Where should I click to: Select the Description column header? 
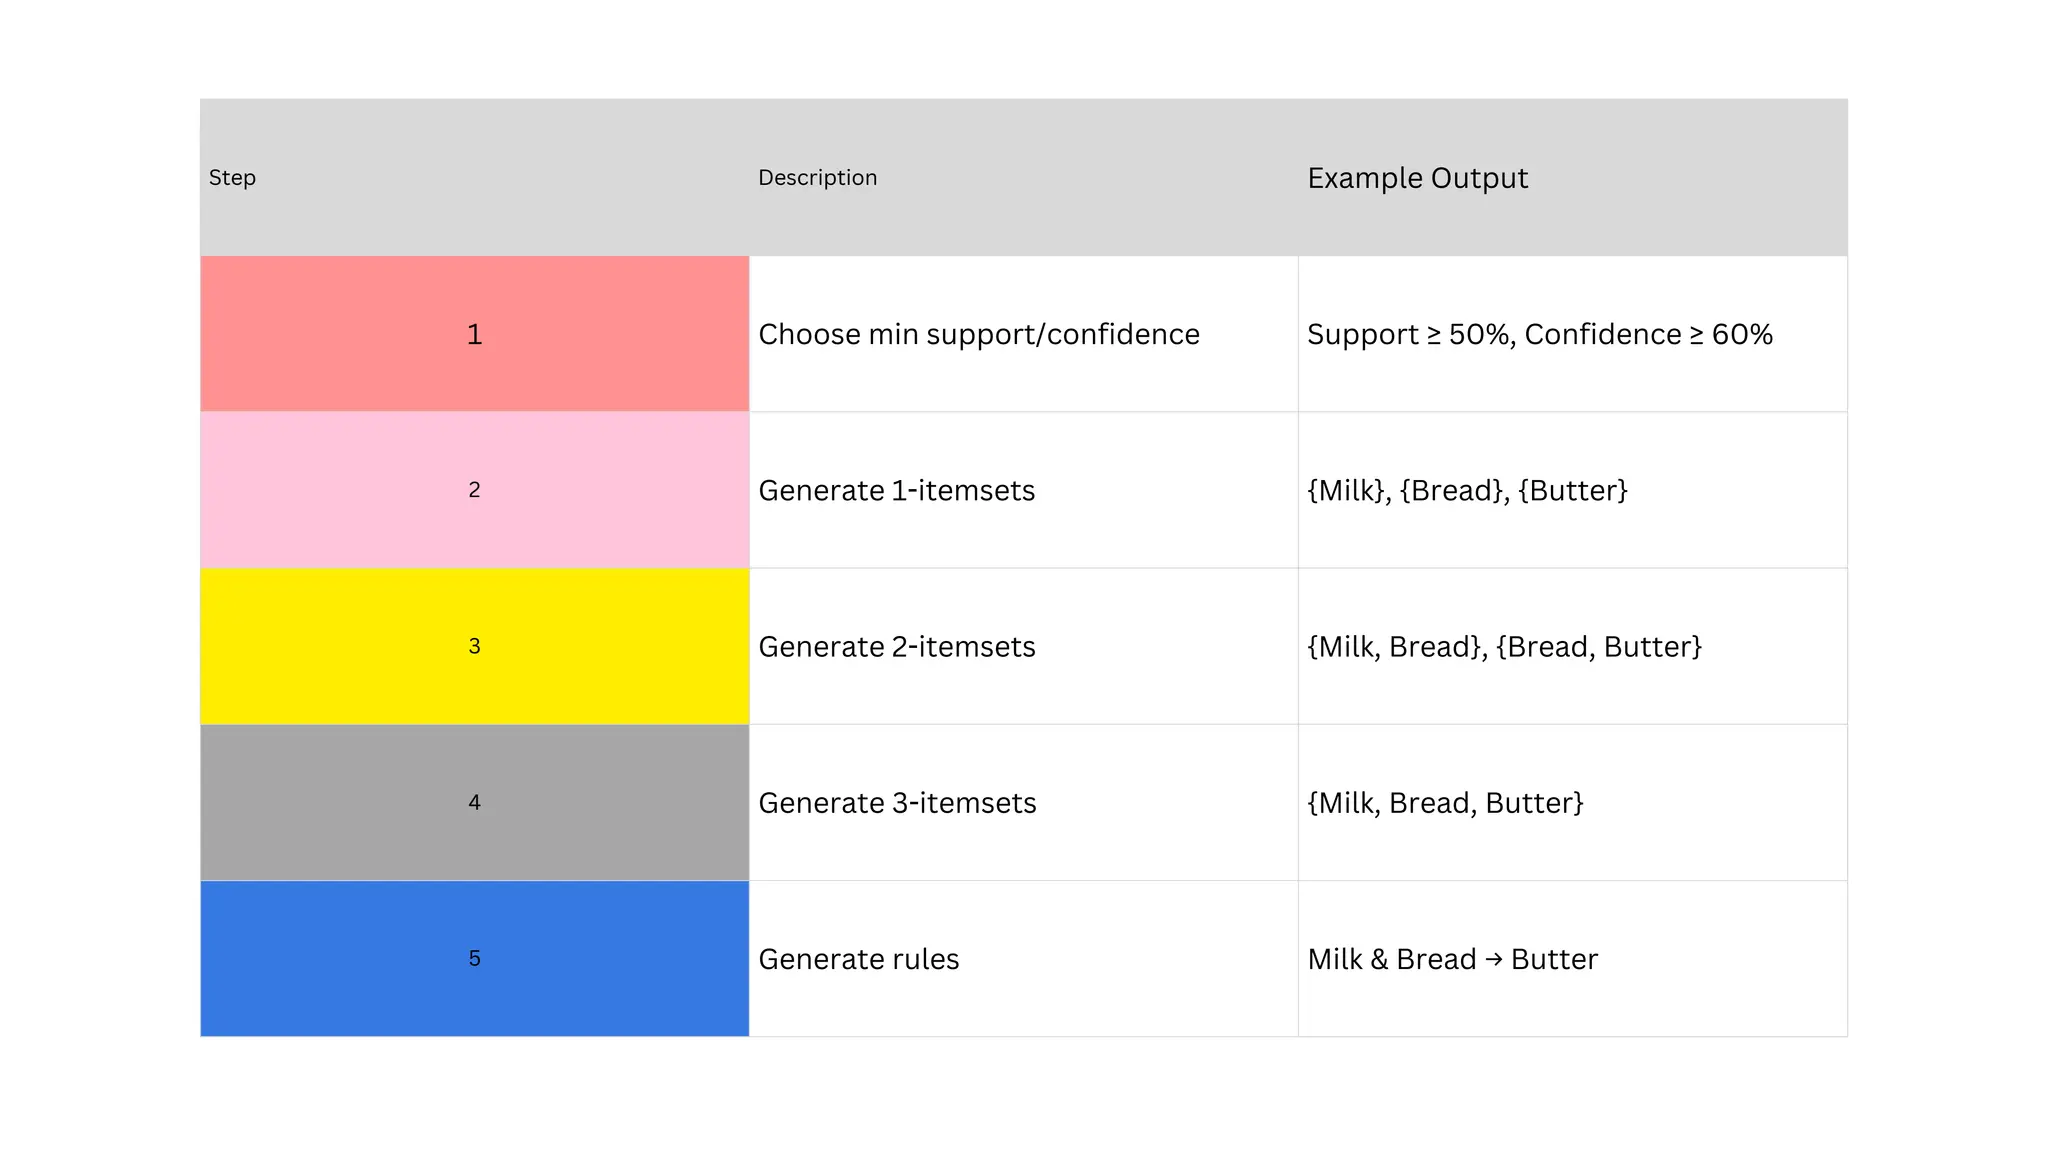pyautogui.click(x=817, y=178)
